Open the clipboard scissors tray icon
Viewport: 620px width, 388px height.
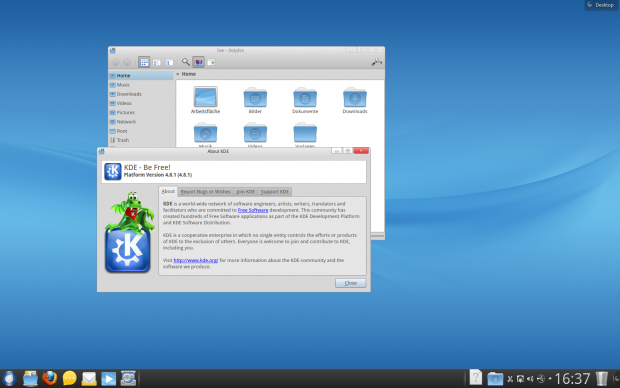pyautogui.click(x=510, y=379)
